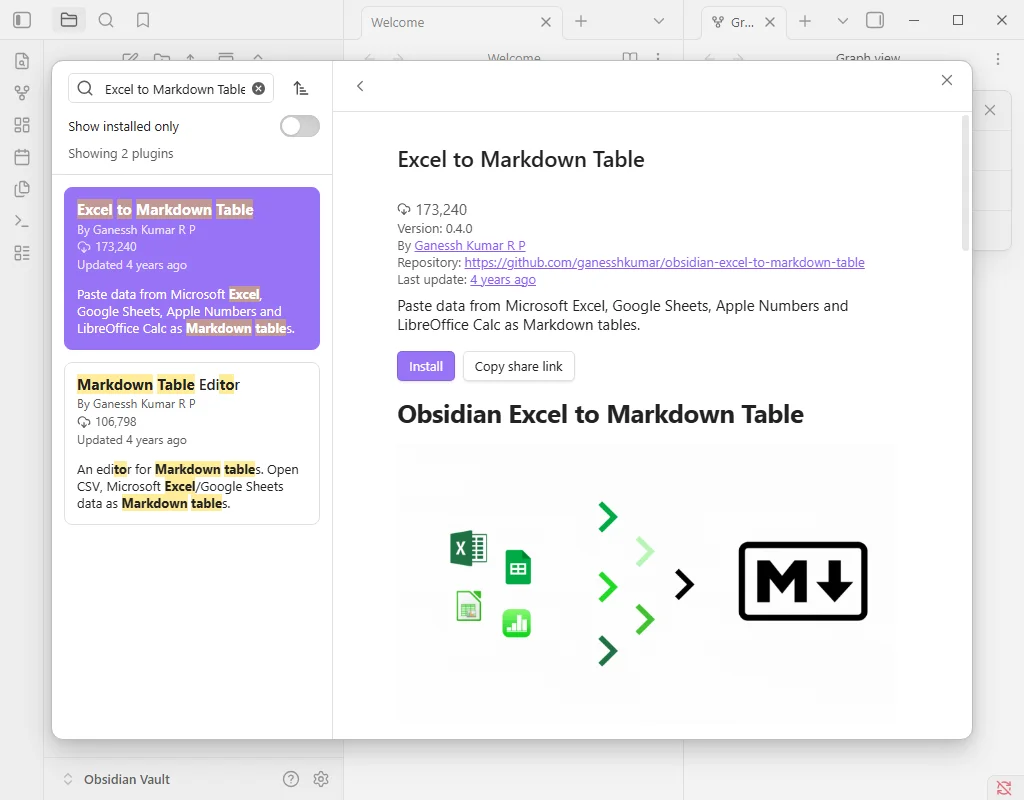Image resolution: width=1024 pixels, height=800 pixels.
Task: Toggle the left sidebar panel icon
Action: tap(22, 20)
